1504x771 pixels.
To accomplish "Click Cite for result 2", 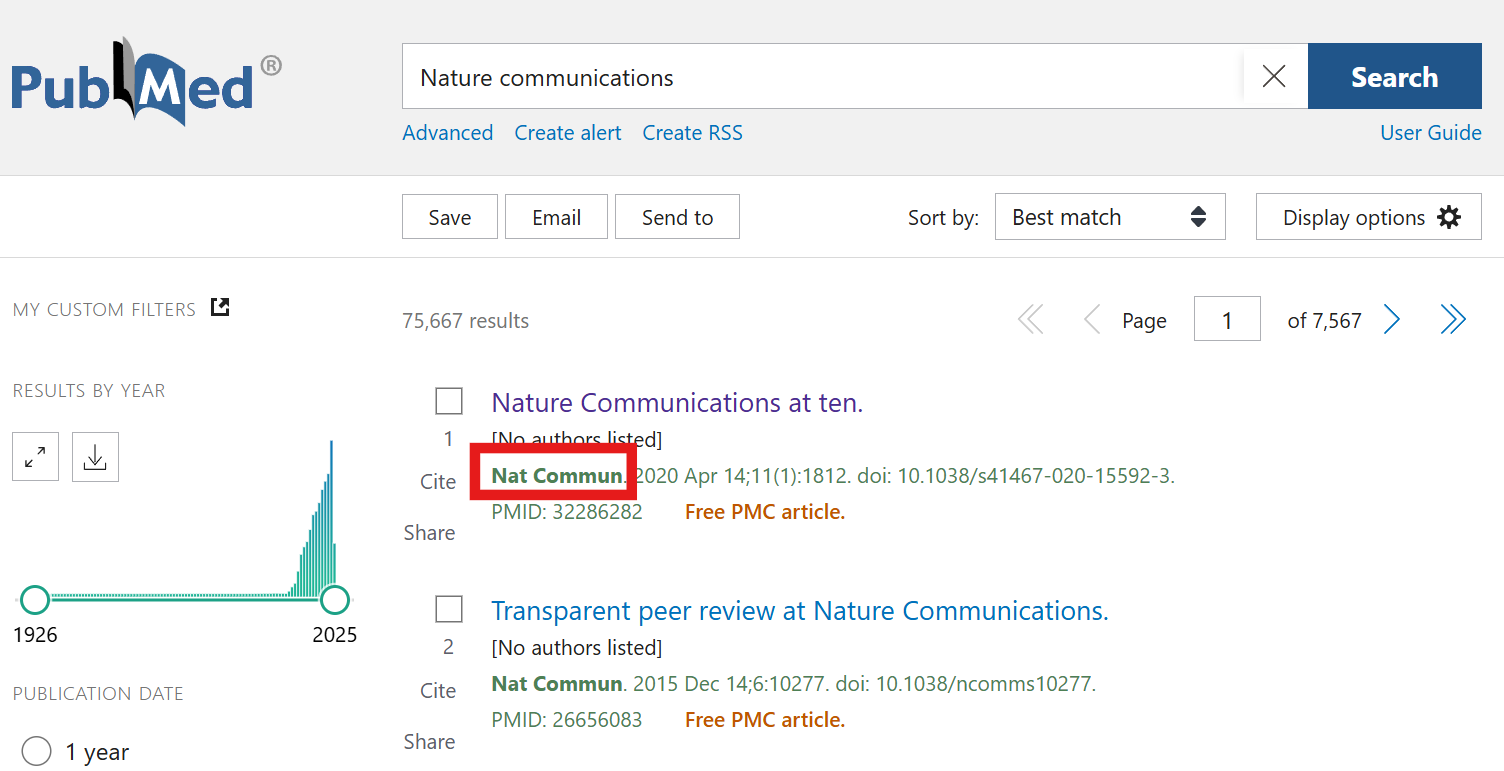I will tap(438, 691).
